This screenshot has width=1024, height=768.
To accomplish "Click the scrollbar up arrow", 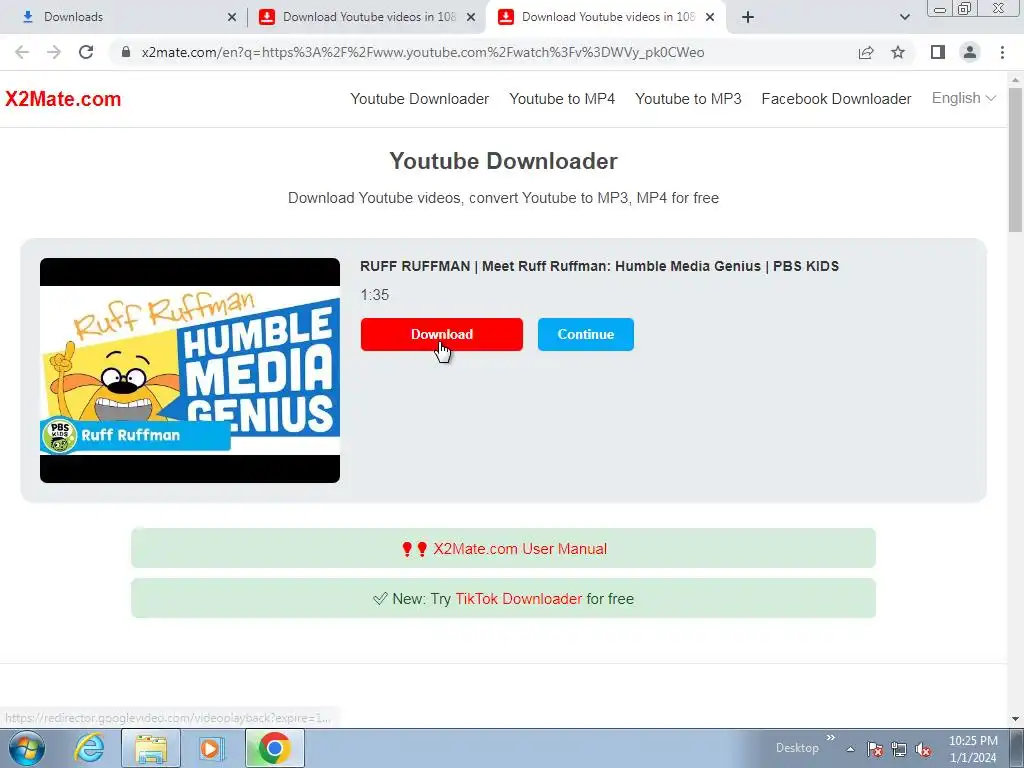I will (x=1016, y=80).
